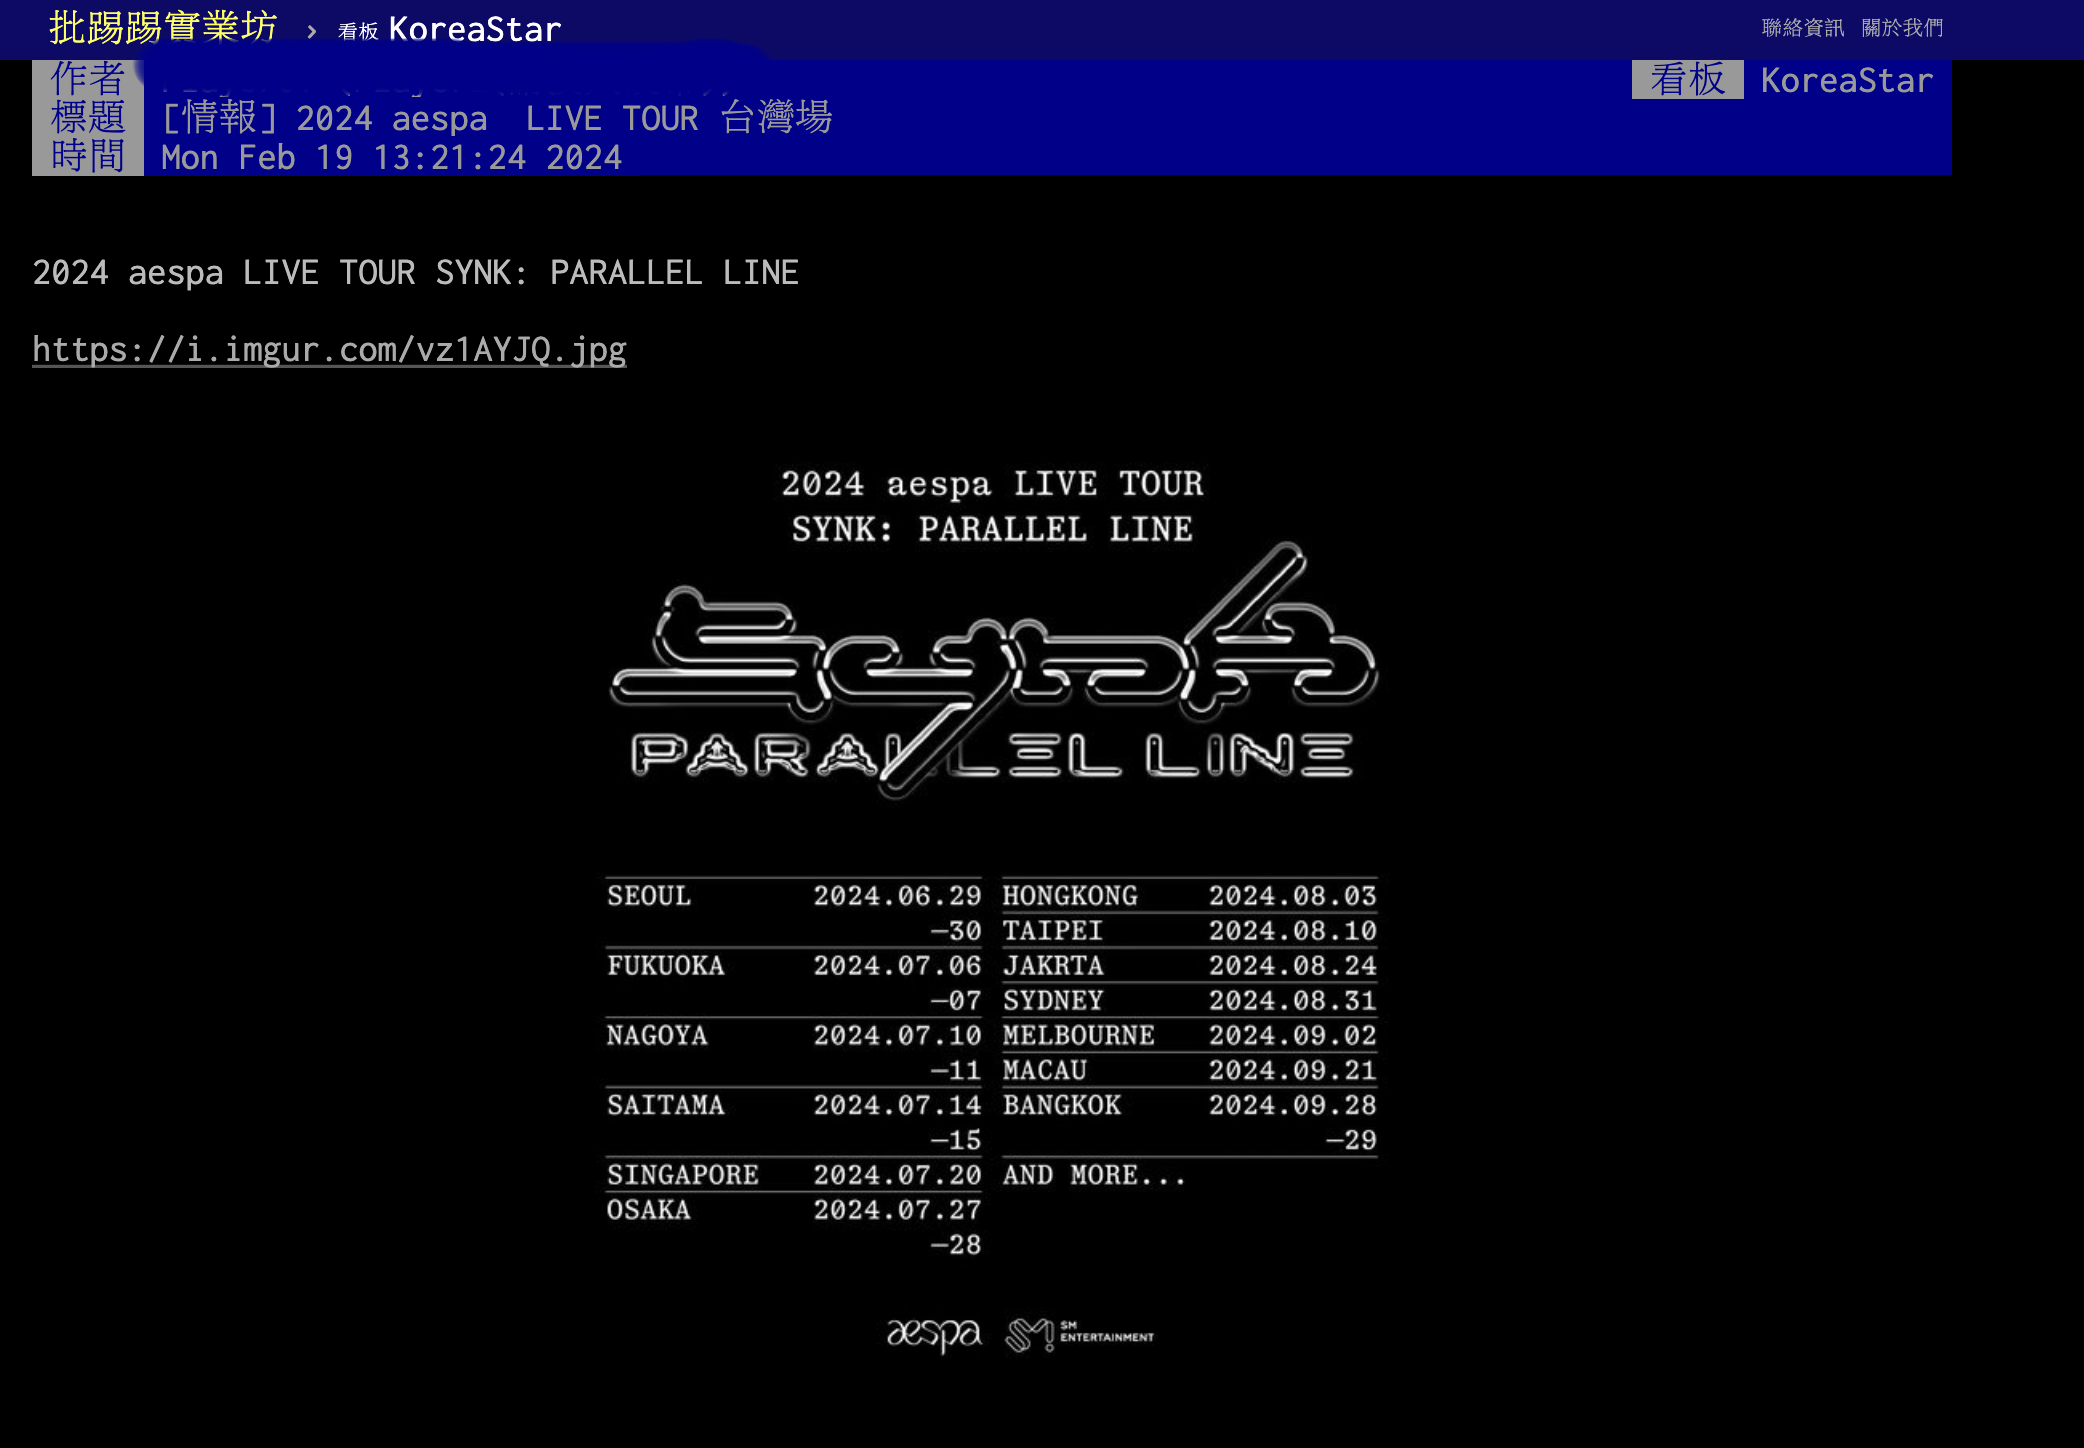Go to the KoreaStar board in breadcrumb
Image resolution: width=2084 pixels, height=1448 pixels.
click(x=450, y=29)
